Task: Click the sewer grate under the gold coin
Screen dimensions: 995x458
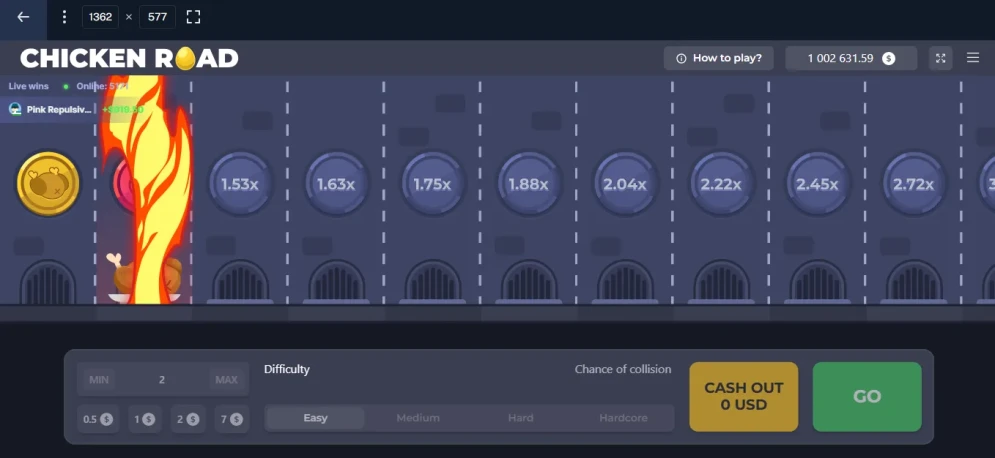Action: click(48, 281)
